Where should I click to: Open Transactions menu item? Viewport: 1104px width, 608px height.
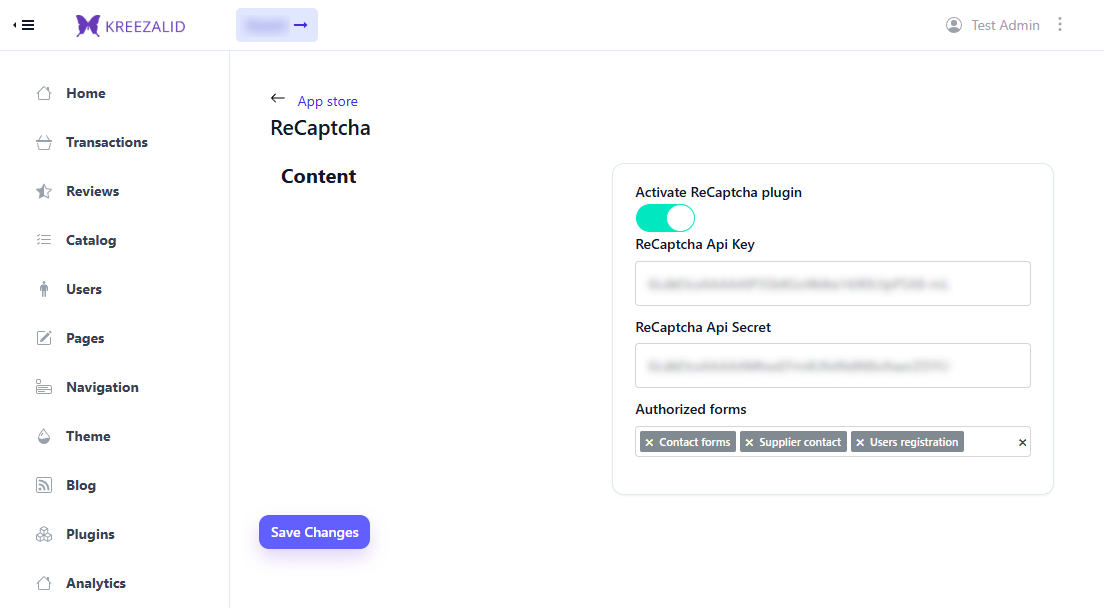(x=107, y=142)
